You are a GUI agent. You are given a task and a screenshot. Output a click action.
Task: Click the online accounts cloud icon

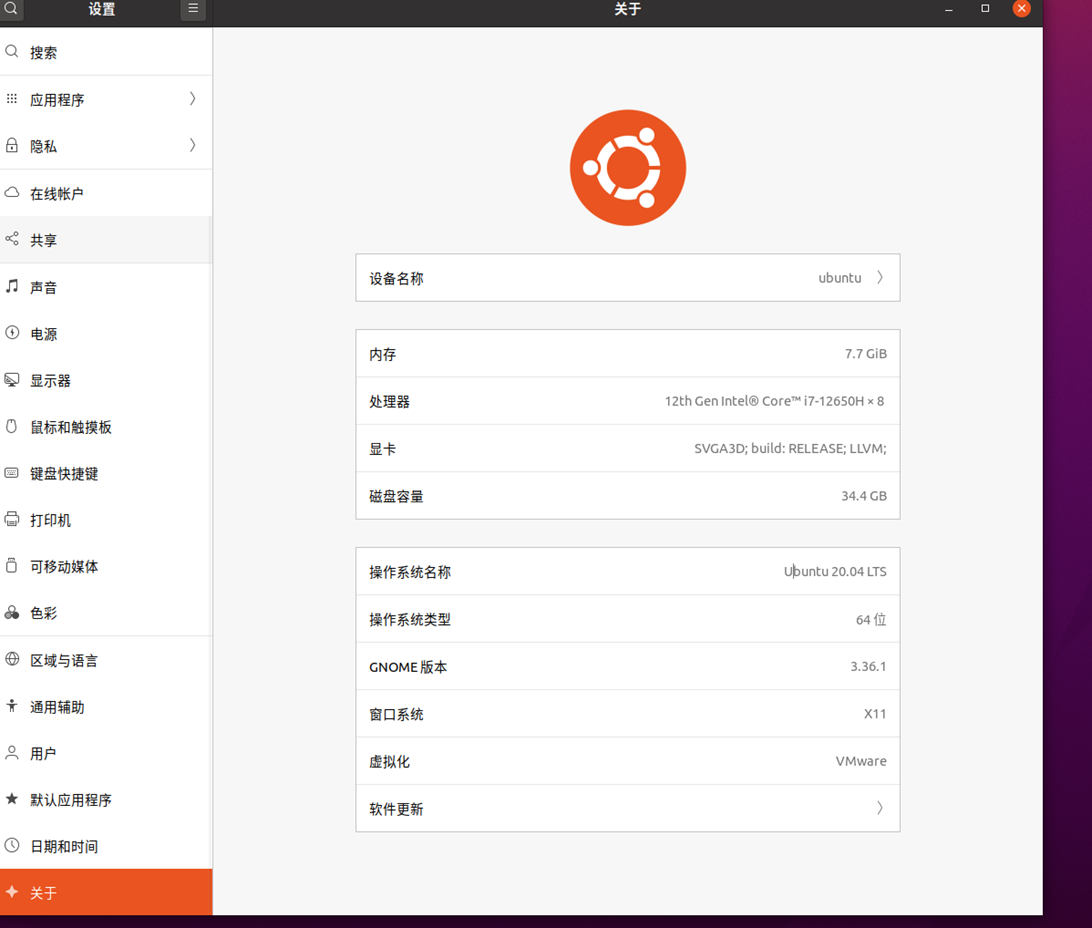pyautogui.click(x=12, y=192)
